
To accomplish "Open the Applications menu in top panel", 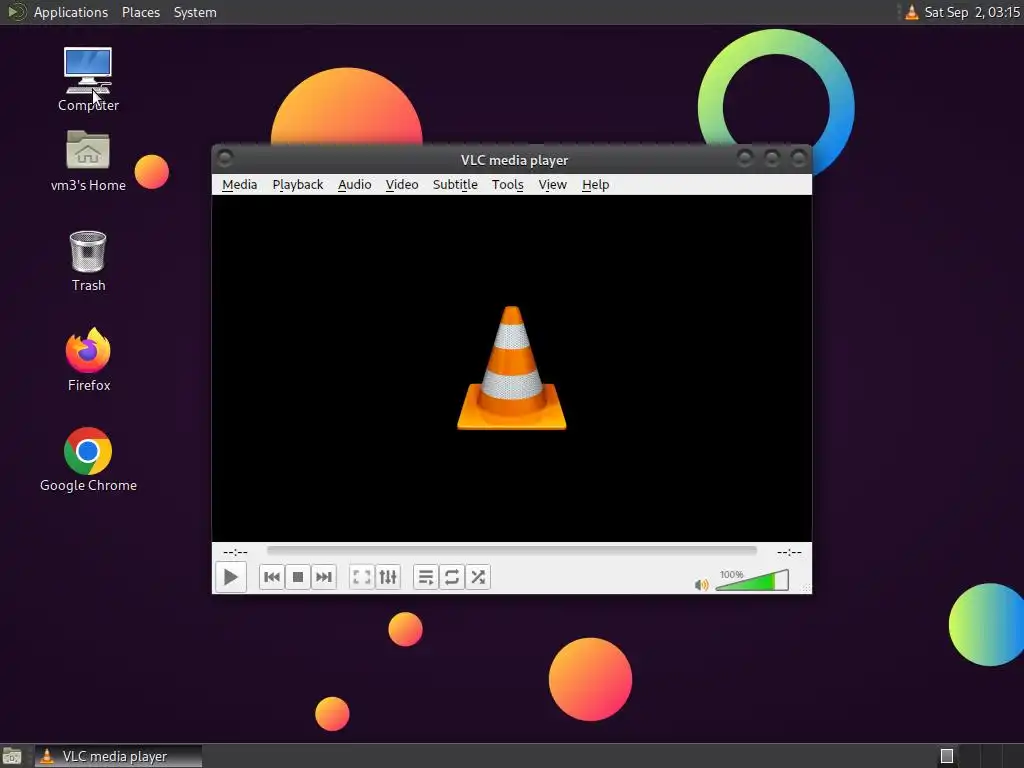I will (x=71, y=12).
